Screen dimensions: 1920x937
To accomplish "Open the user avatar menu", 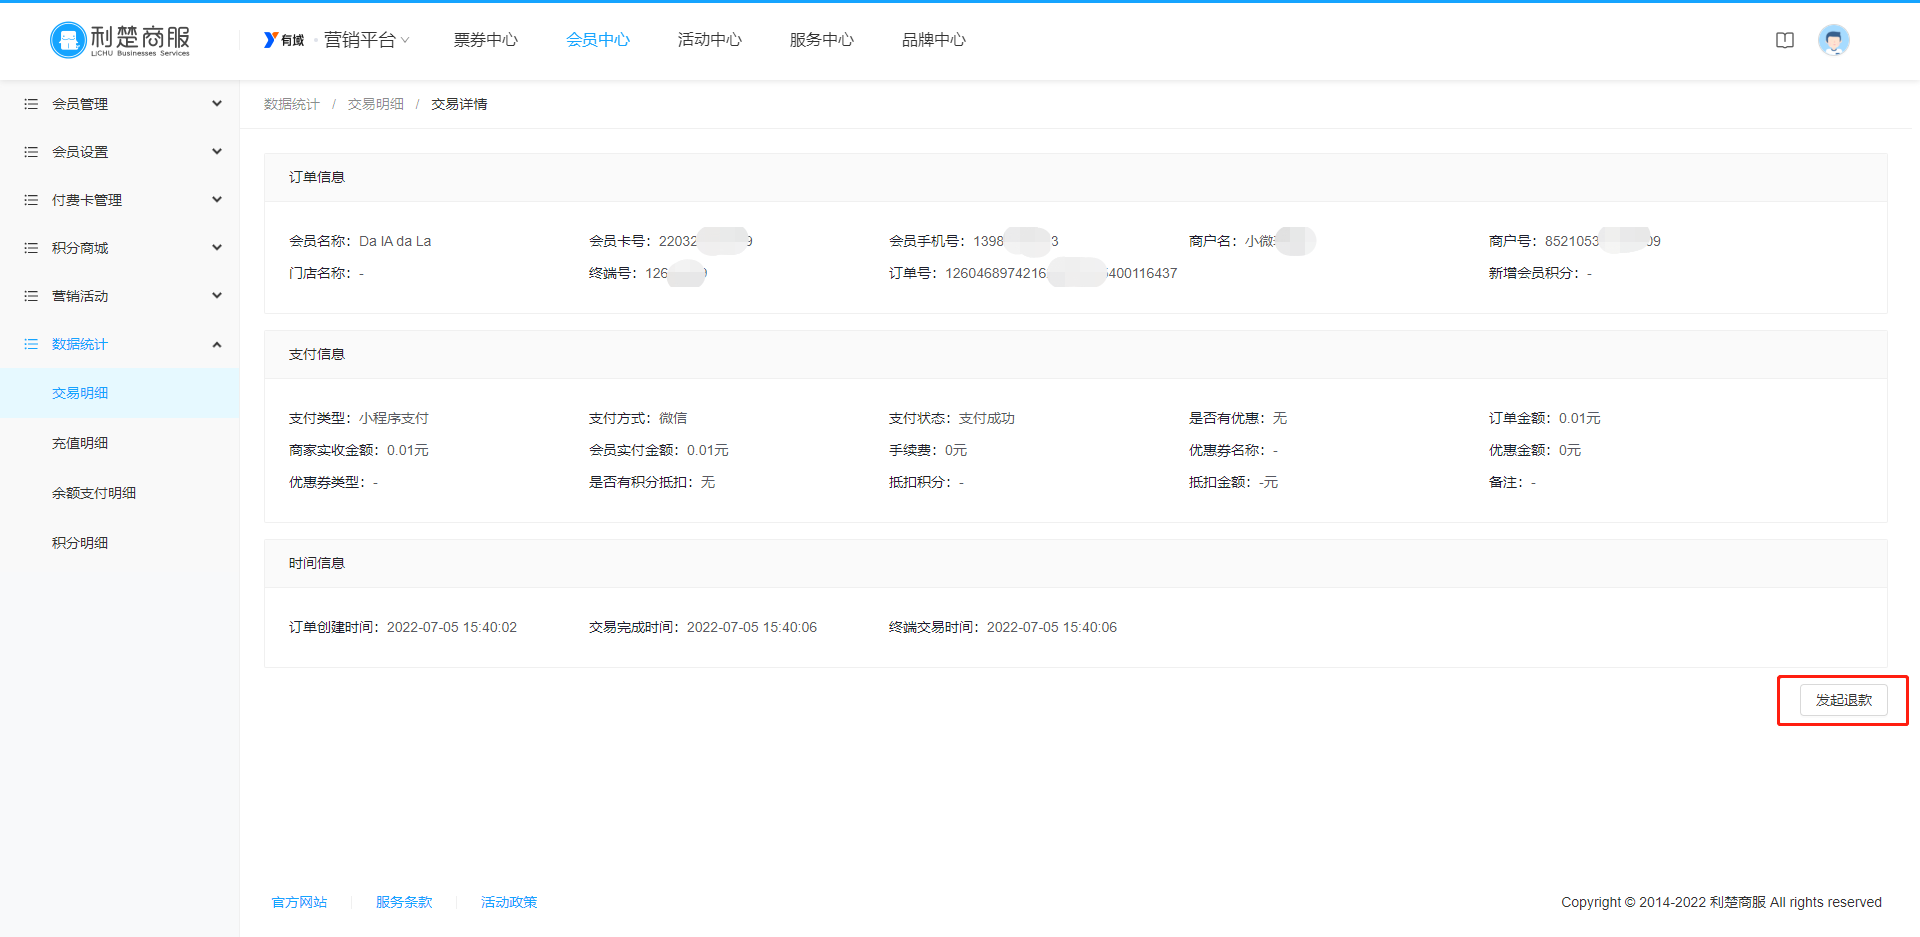I will (1833, 40).
